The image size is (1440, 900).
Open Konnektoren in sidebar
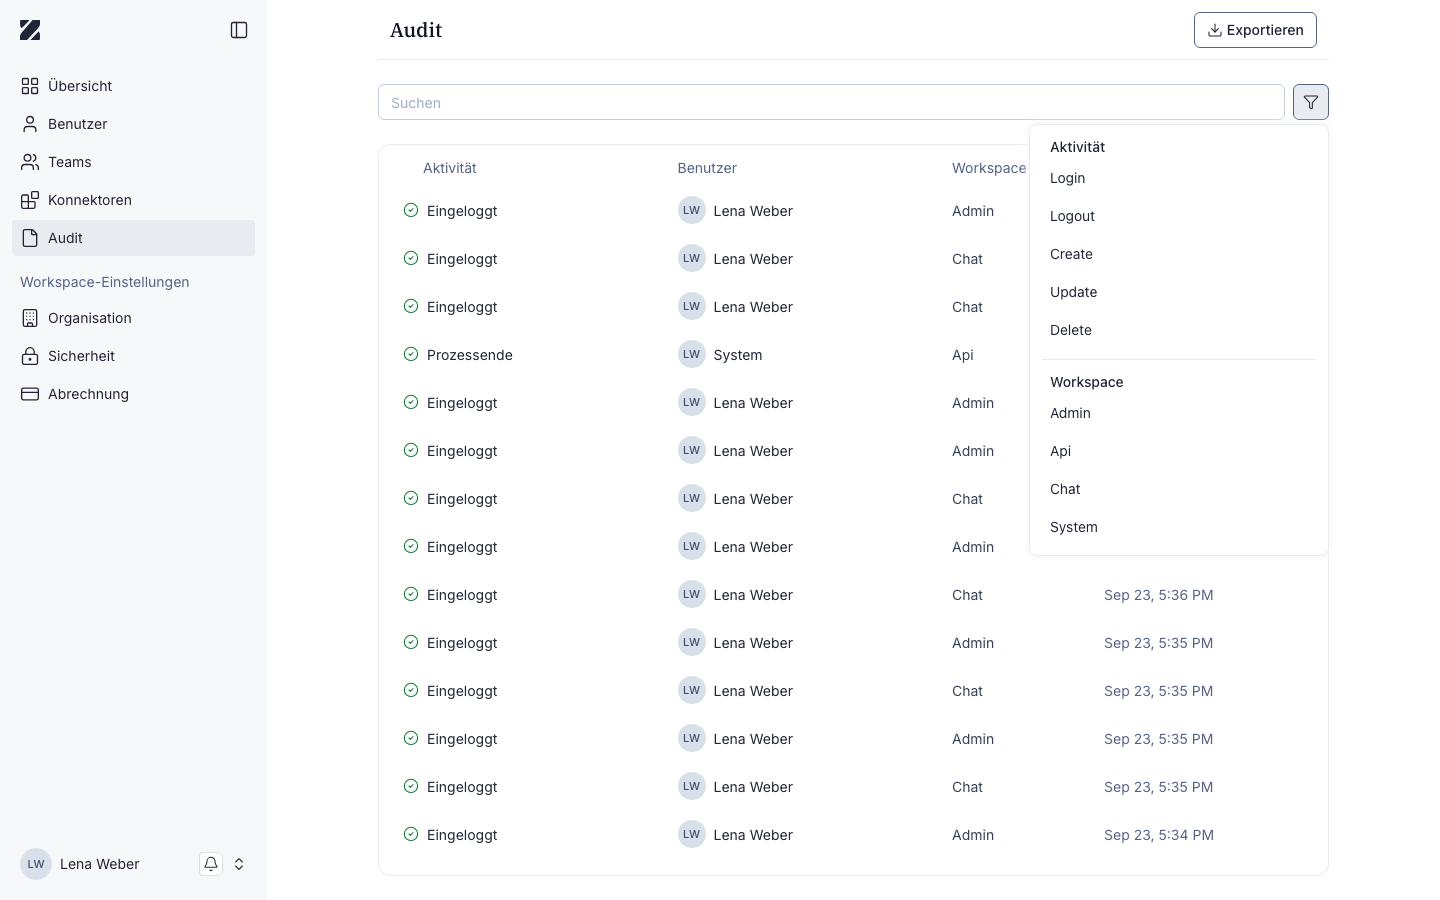pos(133,200)
